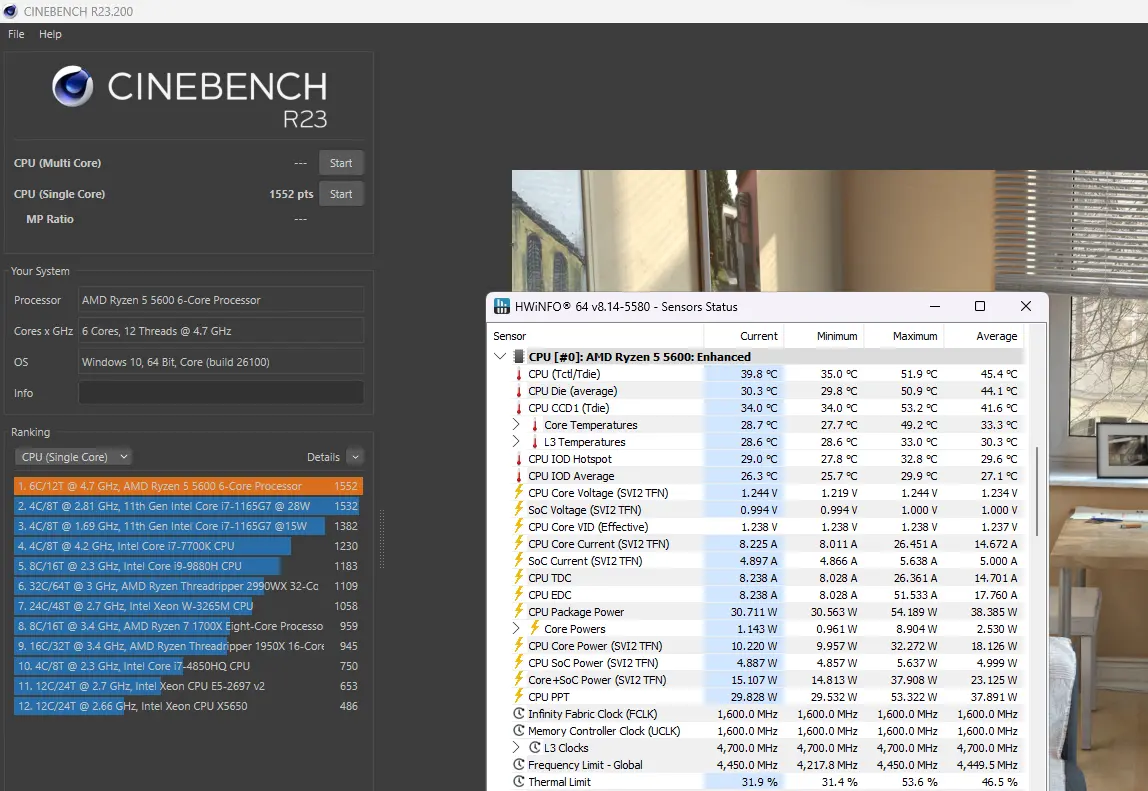1148x791 pixels.
Task: Click the thermometer icon for CPU IOD Average
Action: click(x=519, y=476)
